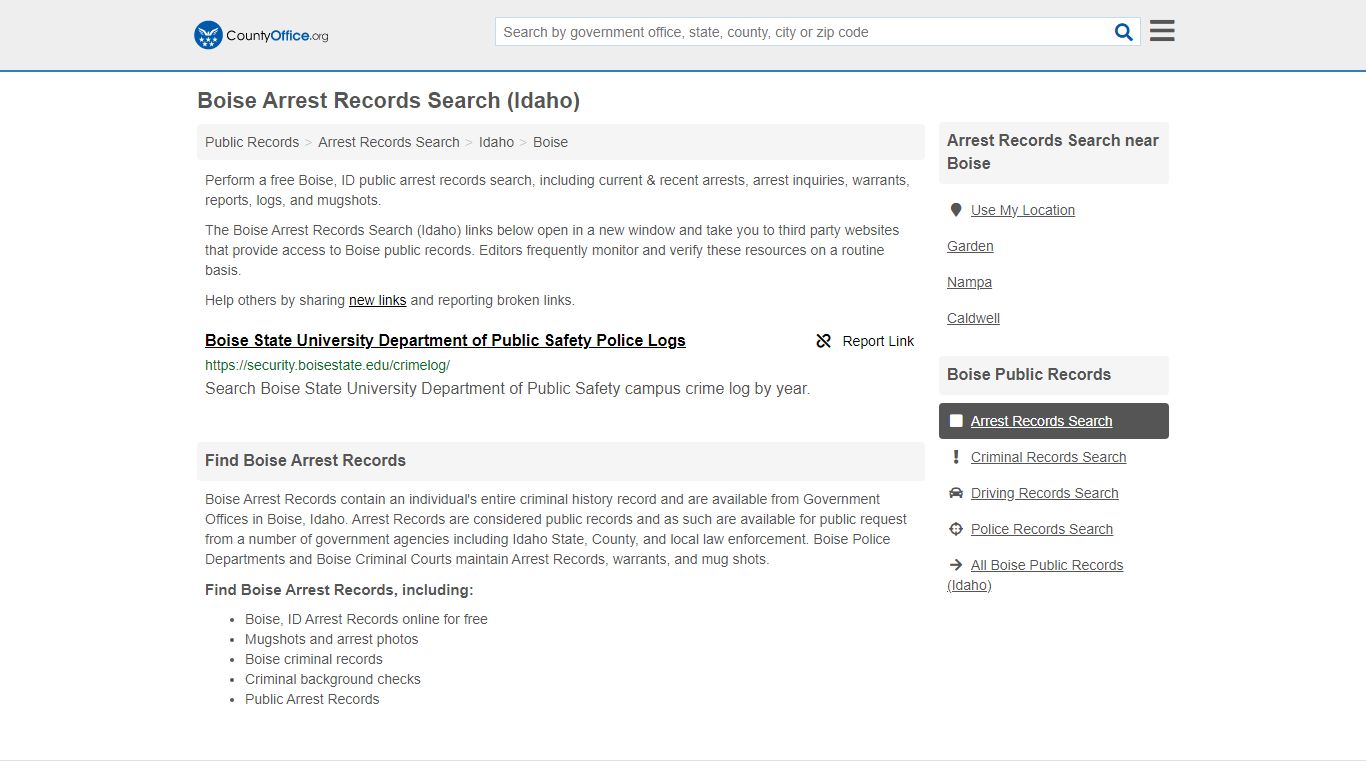Screen dimensions: 1366x768
Task: Click the Driving Records car icon
Action: coord(956,493)
